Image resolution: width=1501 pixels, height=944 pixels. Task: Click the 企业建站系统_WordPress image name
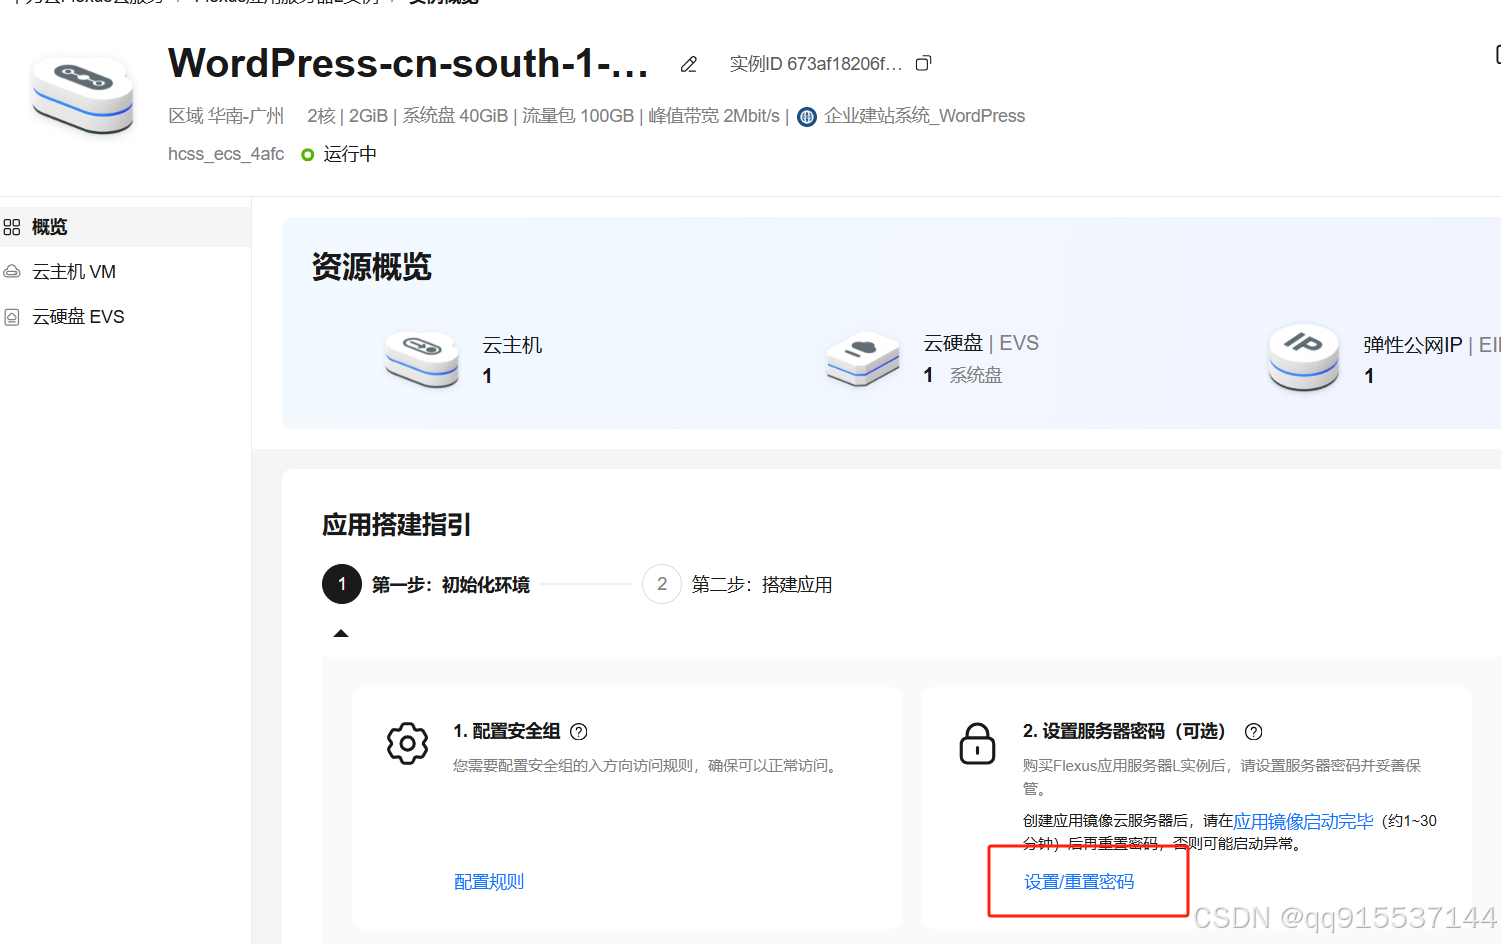(x=924, y=116)
